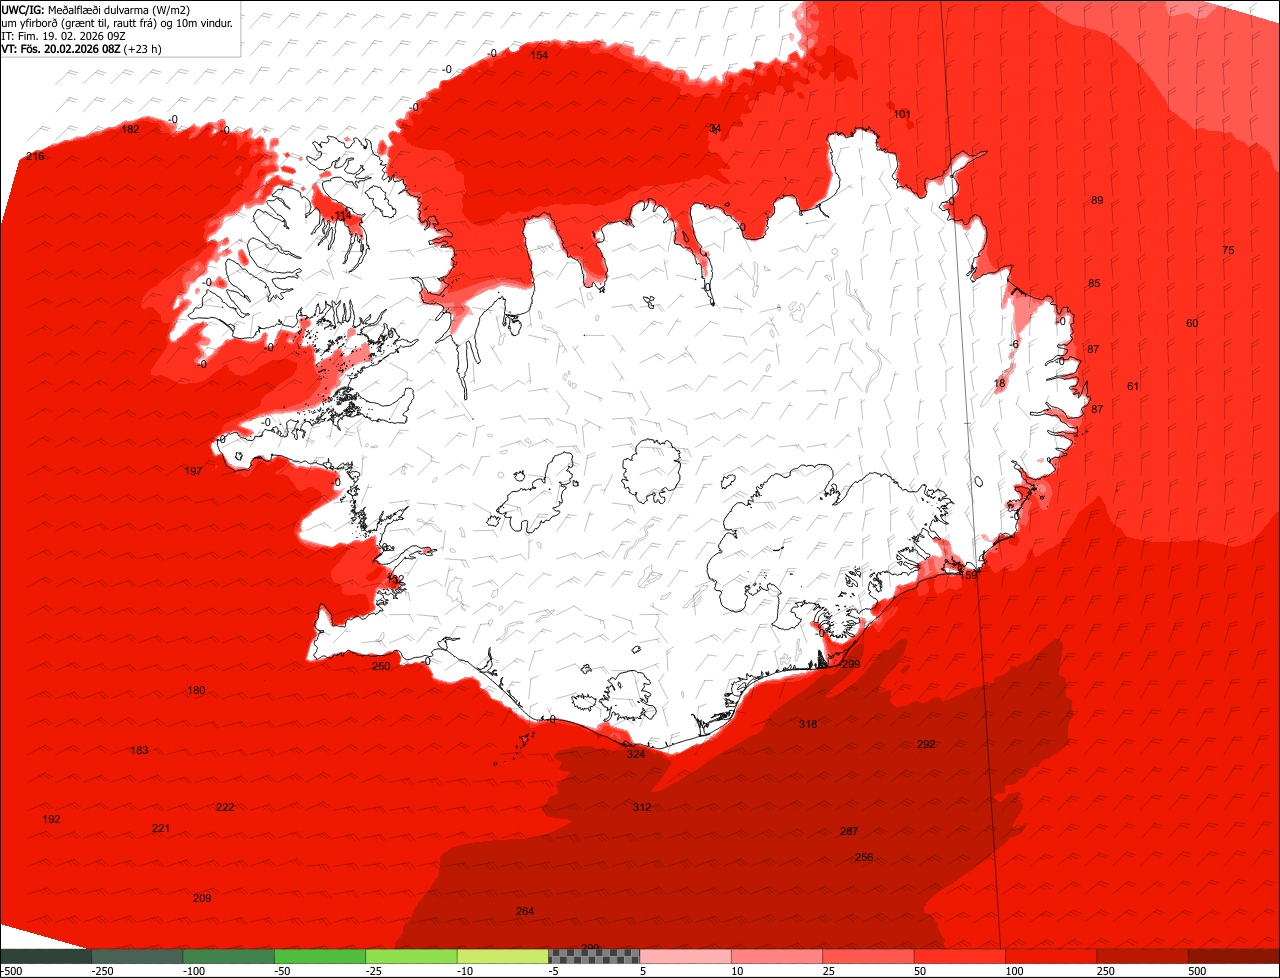Viewport: 1280px width, 978px height.
Task: Click legend swatch between 100 and 250
Action: pos(1051,956)
